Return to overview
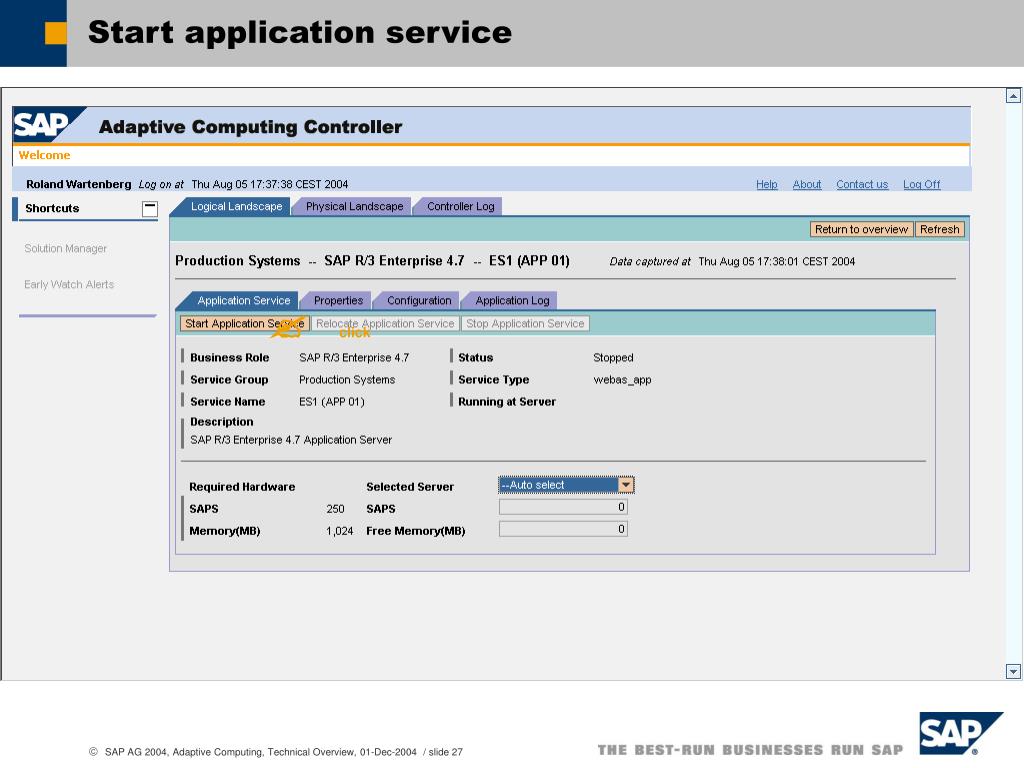Image resolution: width=1024 pixels, height=768 pixels. 861,229
